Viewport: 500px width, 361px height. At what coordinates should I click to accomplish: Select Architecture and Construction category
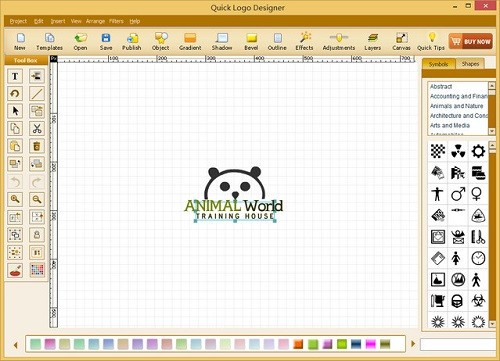coord(459,116)
